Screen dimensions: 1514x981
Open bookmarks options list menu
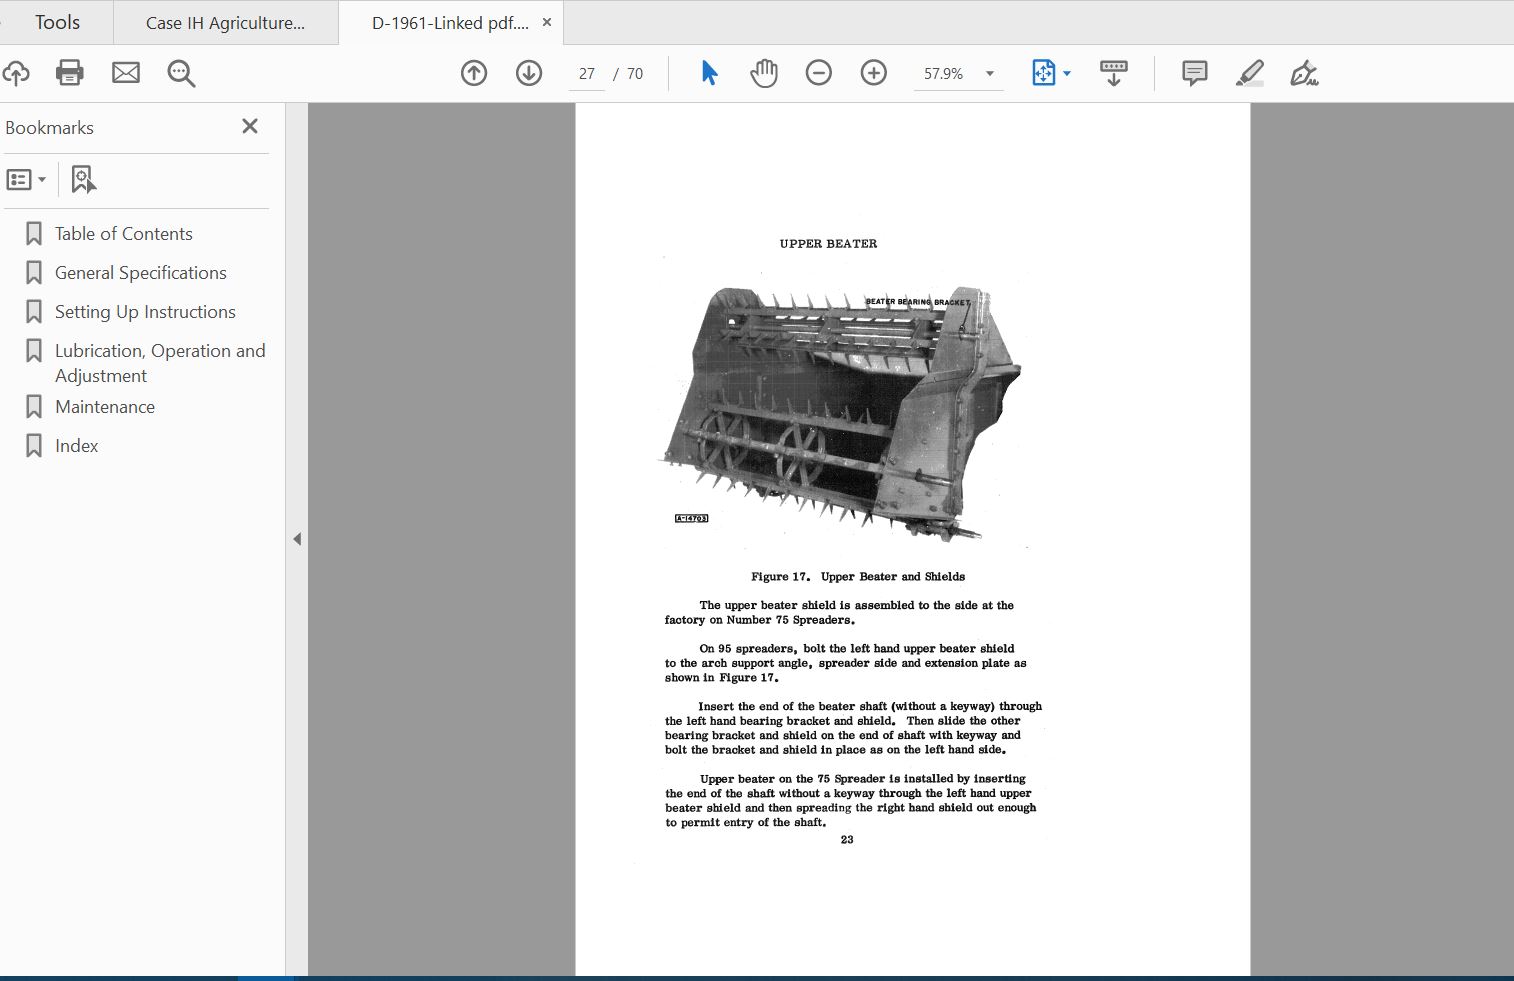click(26, 180)
